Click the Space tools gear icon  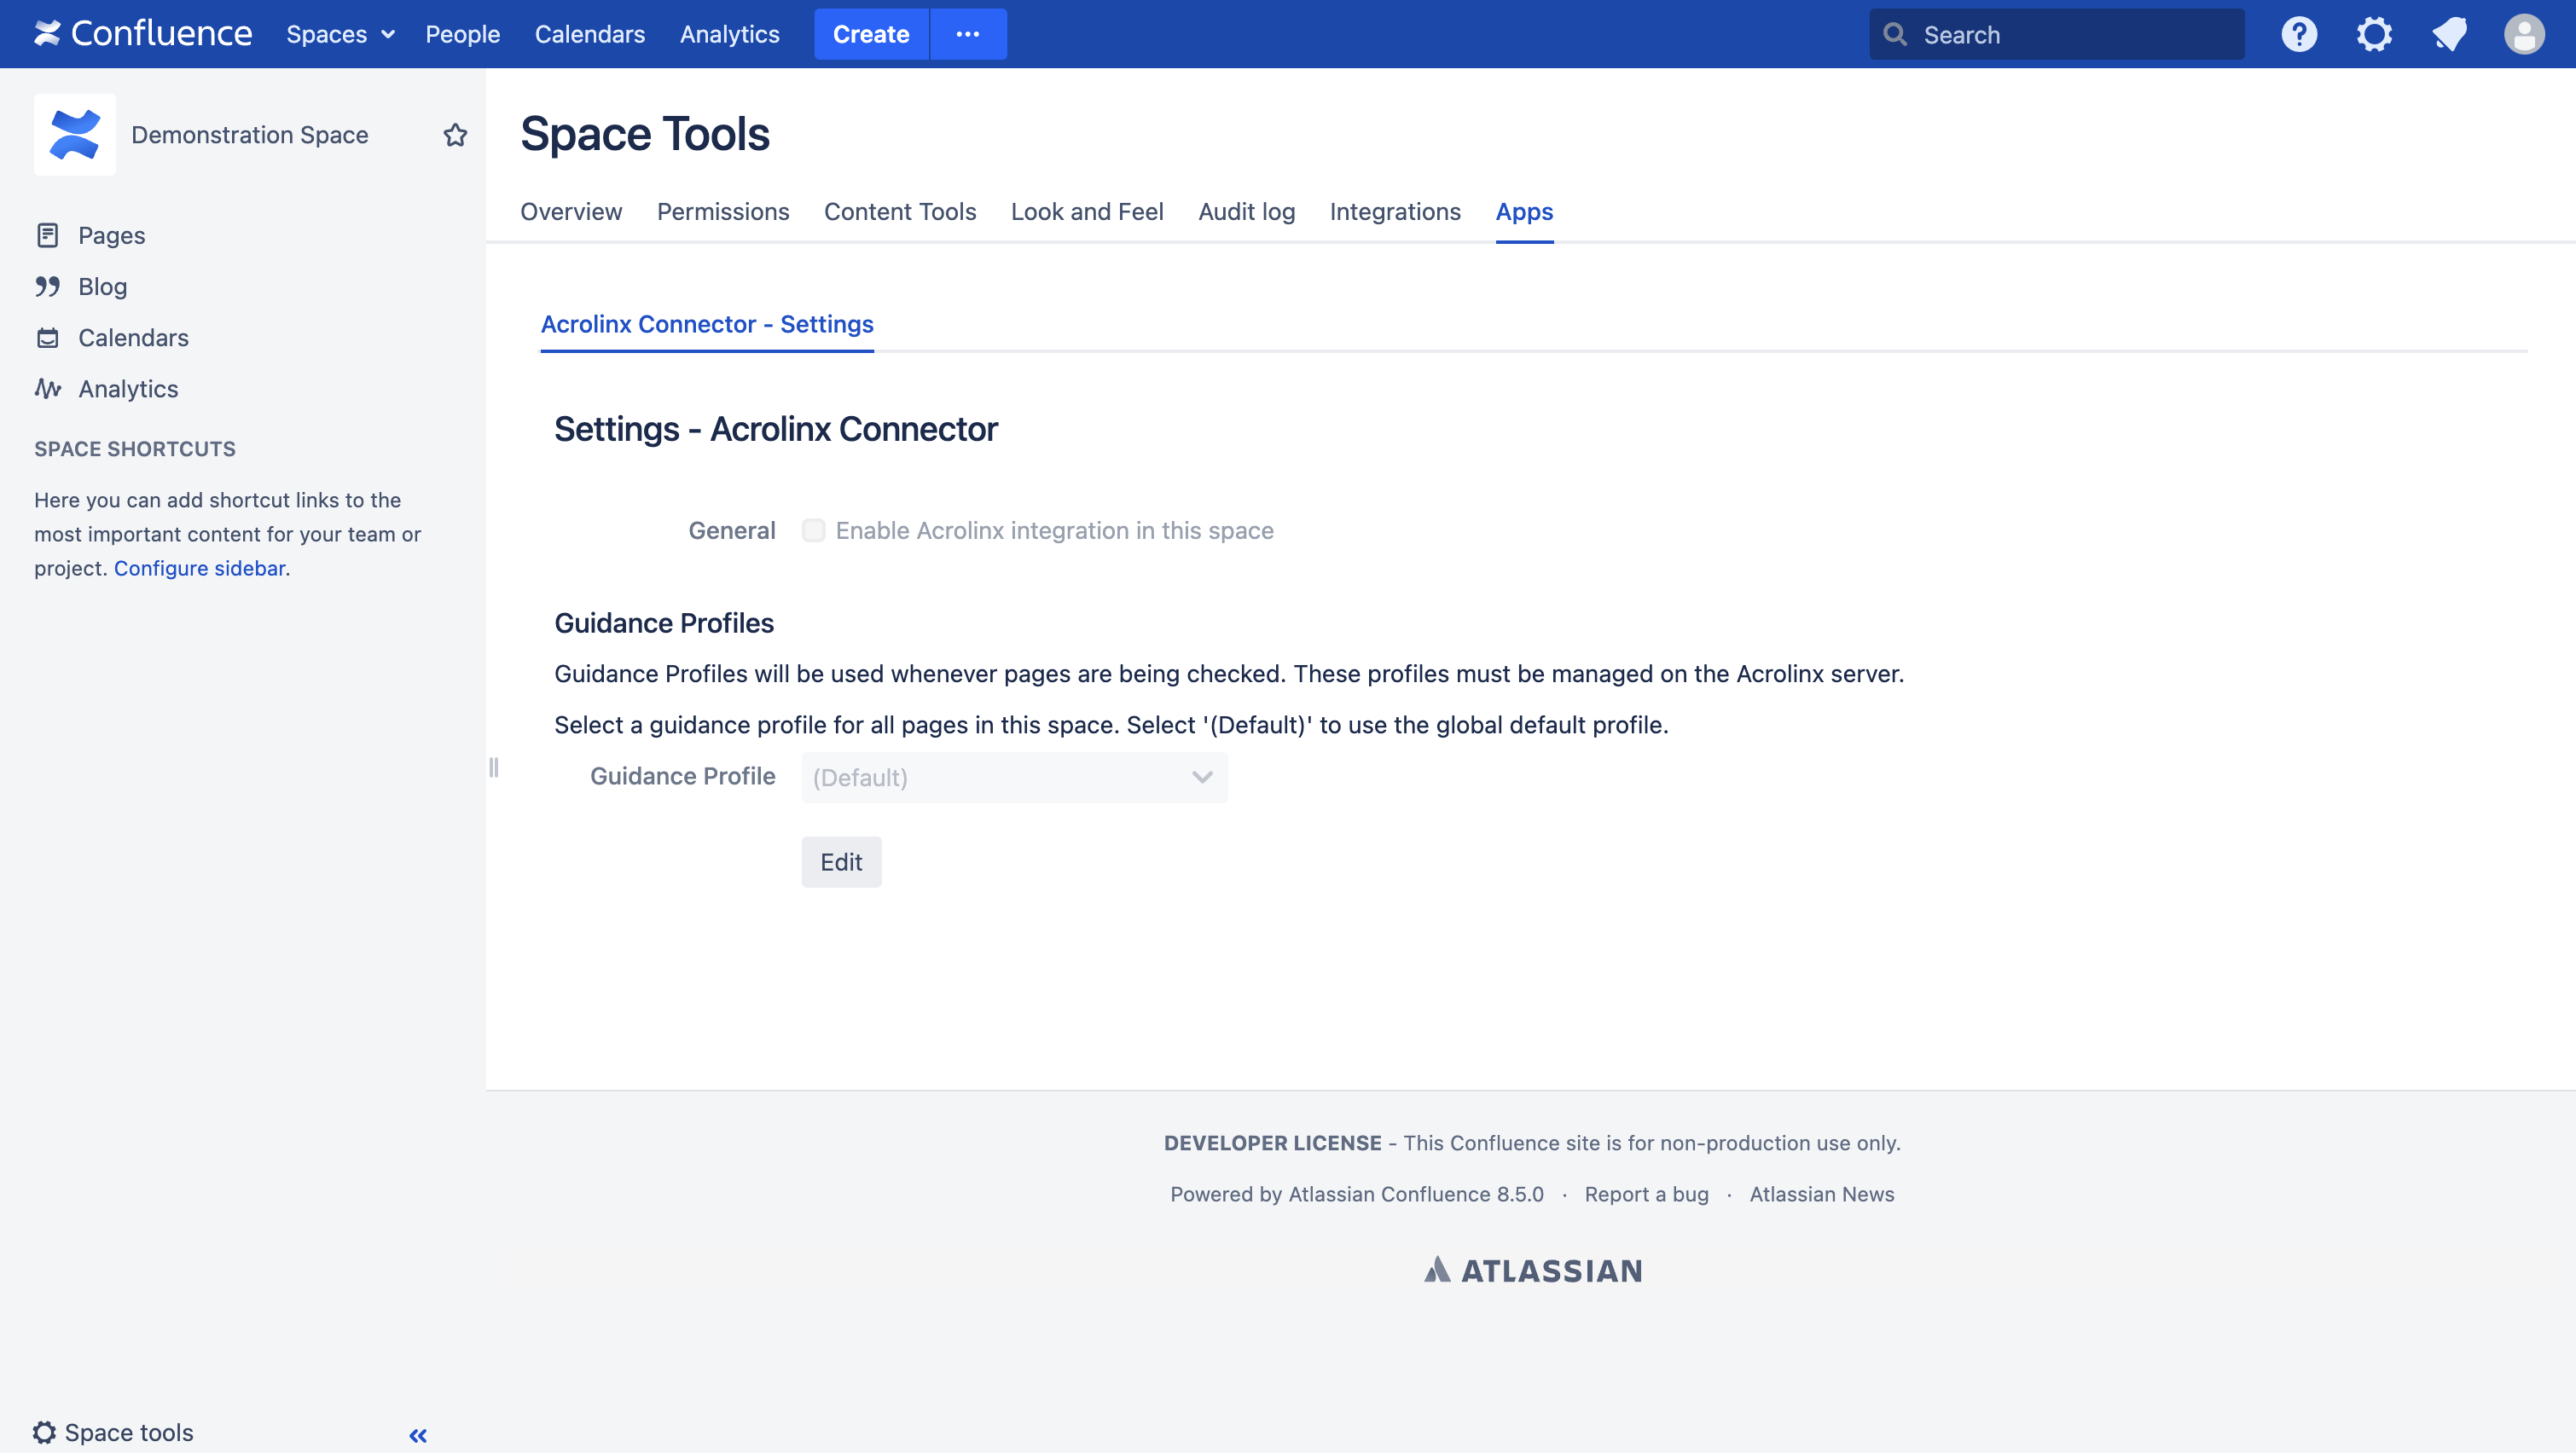click(44, 1432)
